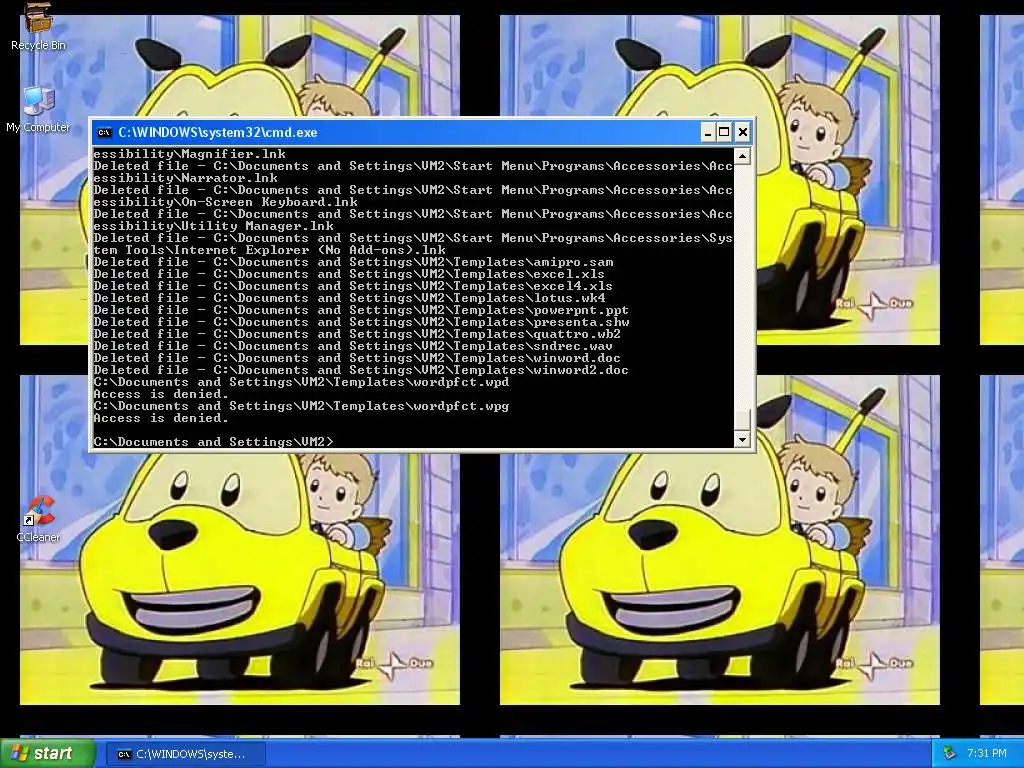
Task: Click the line ending with amipro.sam
Action: (x=353, y=262)
